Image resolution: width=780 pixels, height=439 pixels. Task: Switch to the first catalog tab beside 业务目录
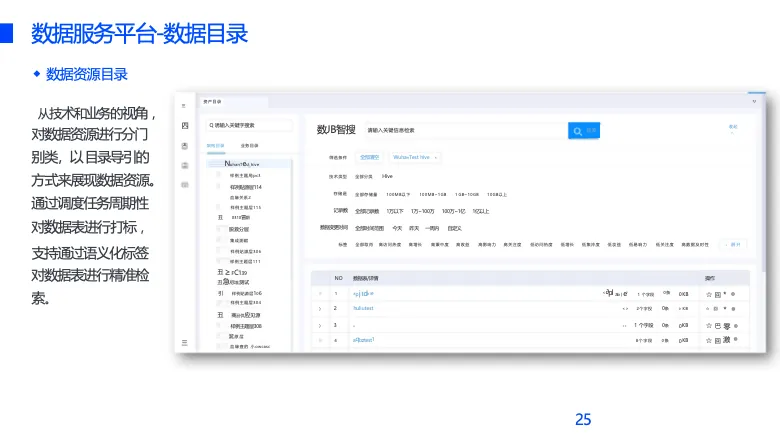(x=215, y=146)
